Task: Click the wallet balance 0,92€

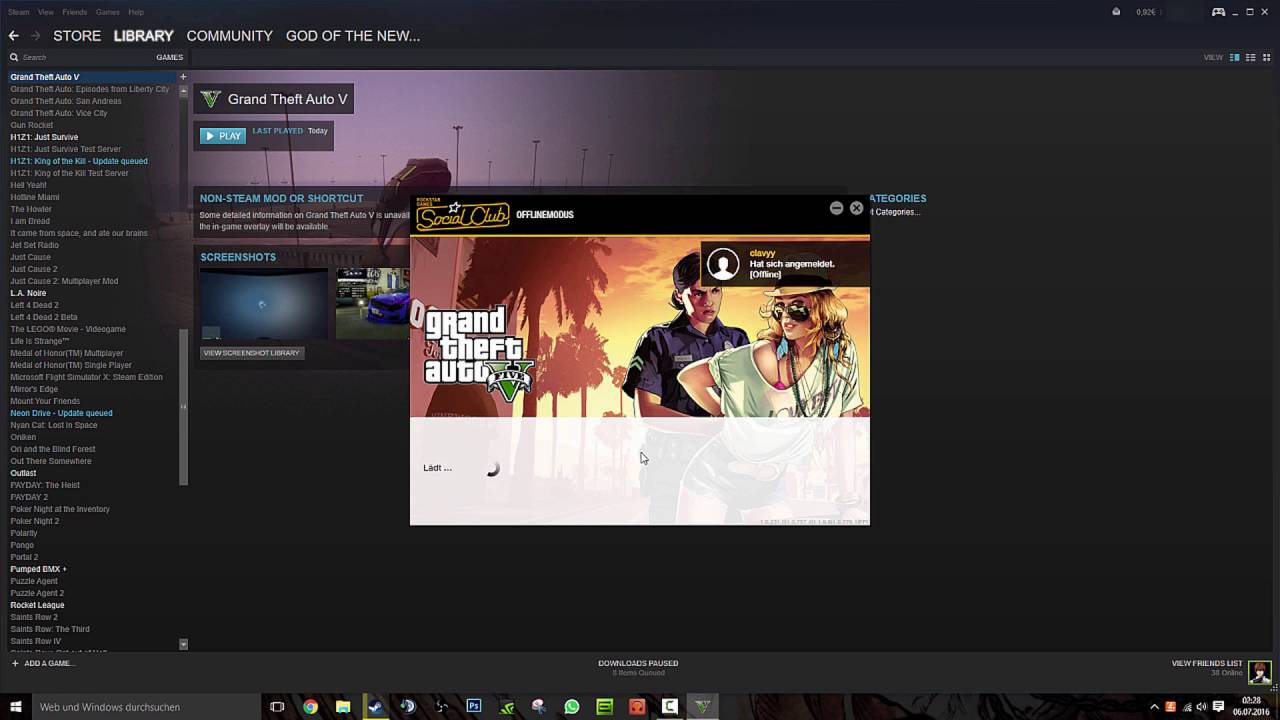Action: click(x=1146, y=12)
